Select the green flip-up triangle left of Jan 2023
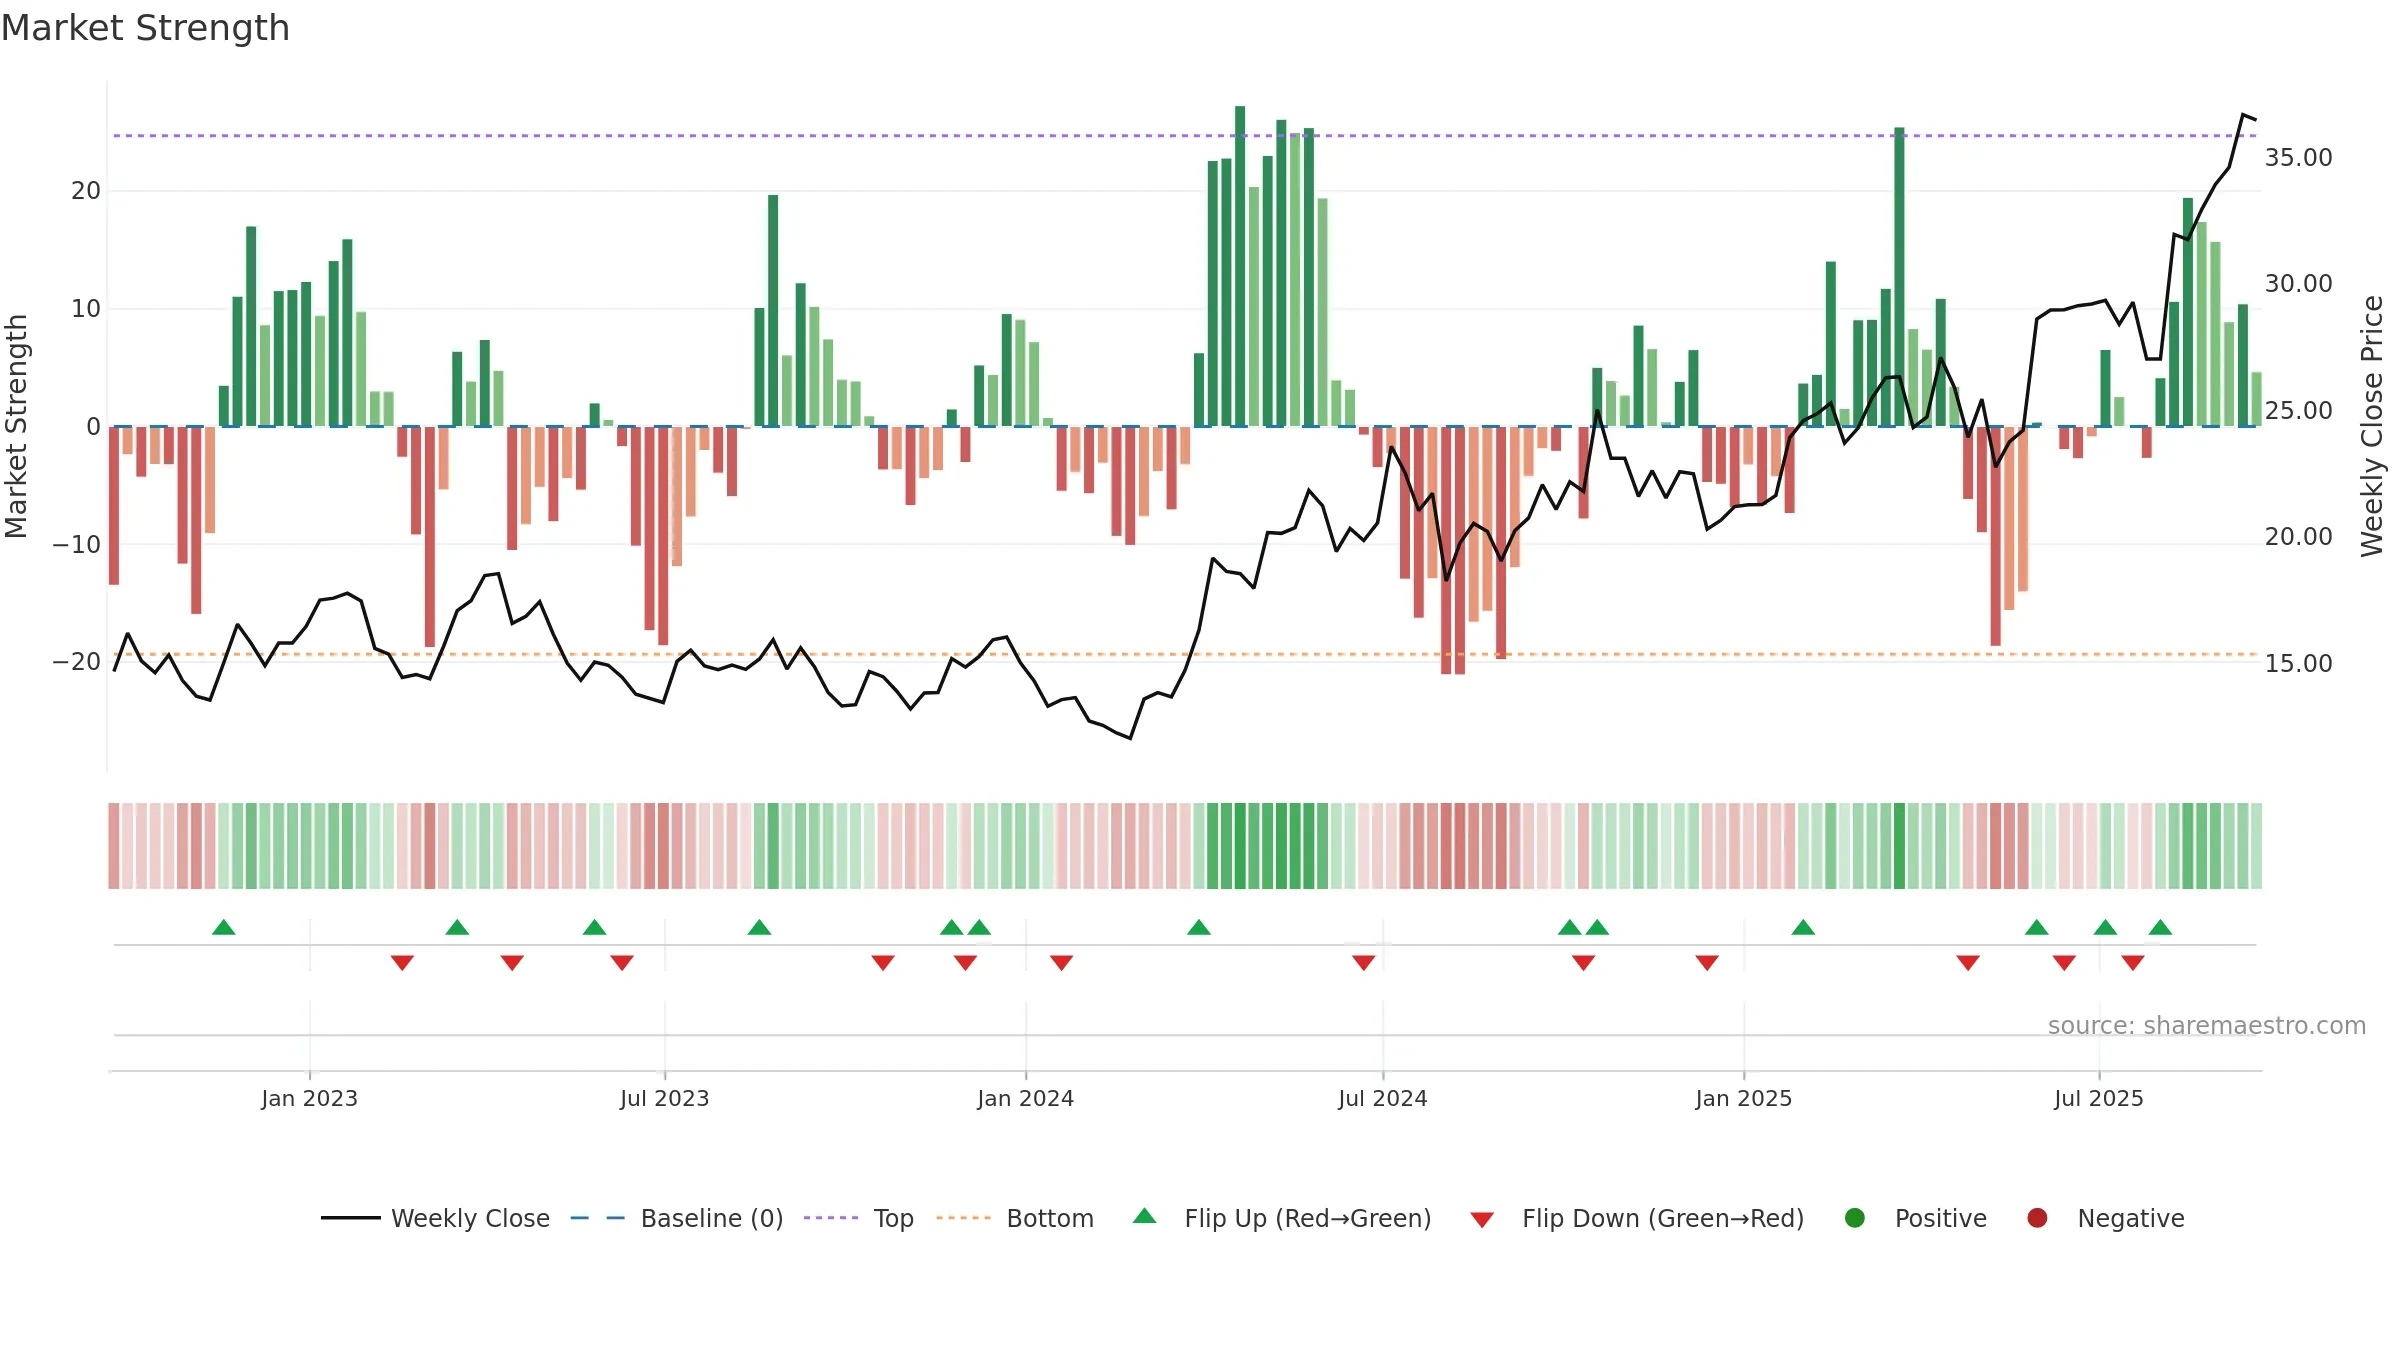Viewport: 2400px width, 1350px height. click(x=224, y=927)
